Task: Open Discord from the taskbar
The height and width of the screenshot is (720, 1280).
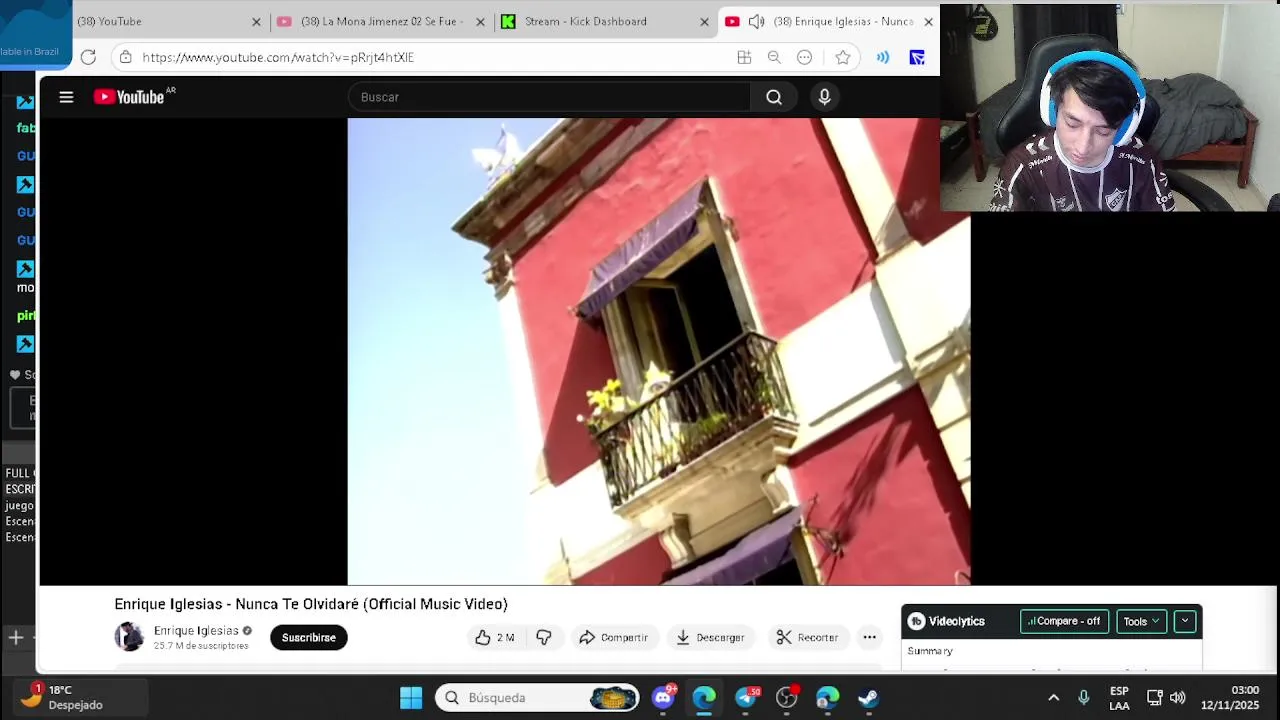Action: (664, 698)
